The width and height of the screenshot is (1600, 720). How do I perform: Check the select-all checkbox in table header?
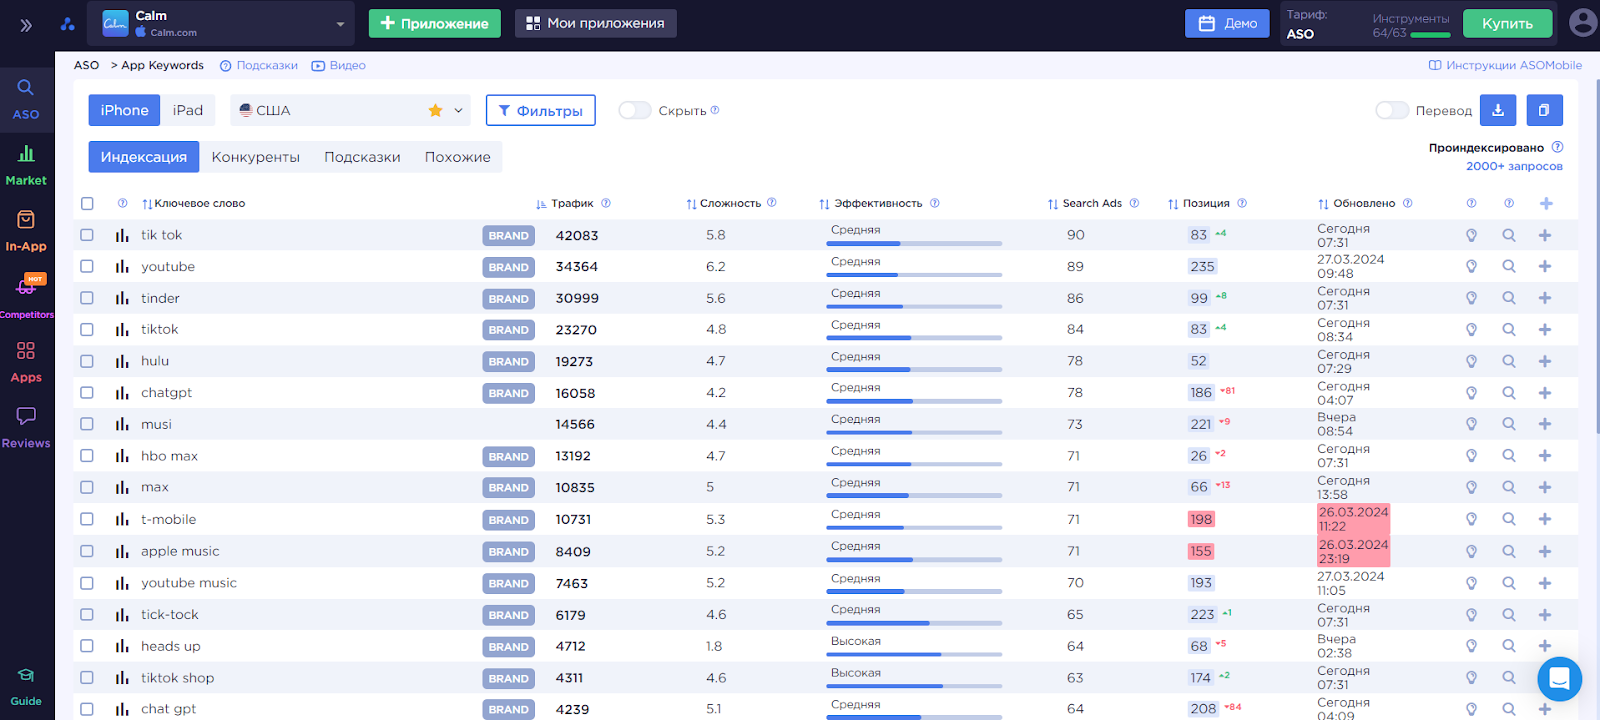tap(87, 203)
